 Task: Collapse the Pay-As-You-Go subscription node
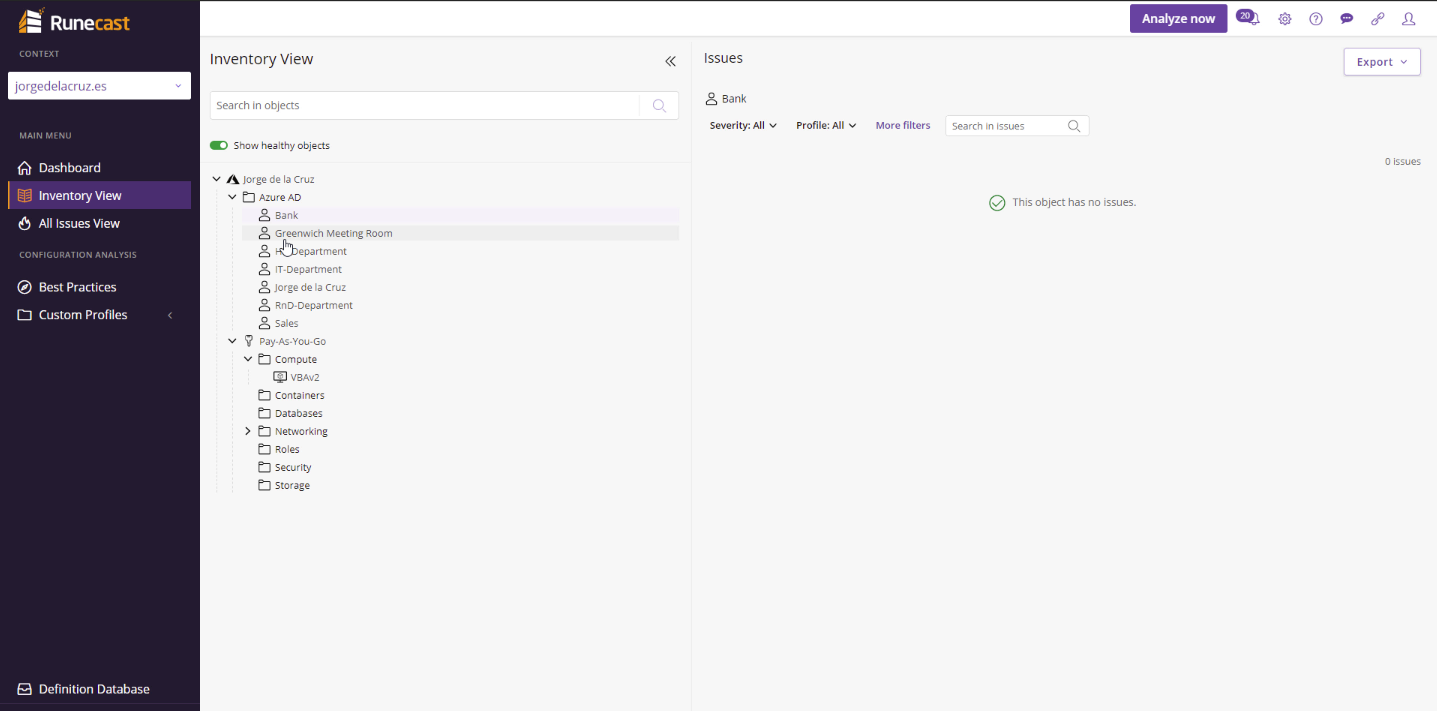pos(232,341)
